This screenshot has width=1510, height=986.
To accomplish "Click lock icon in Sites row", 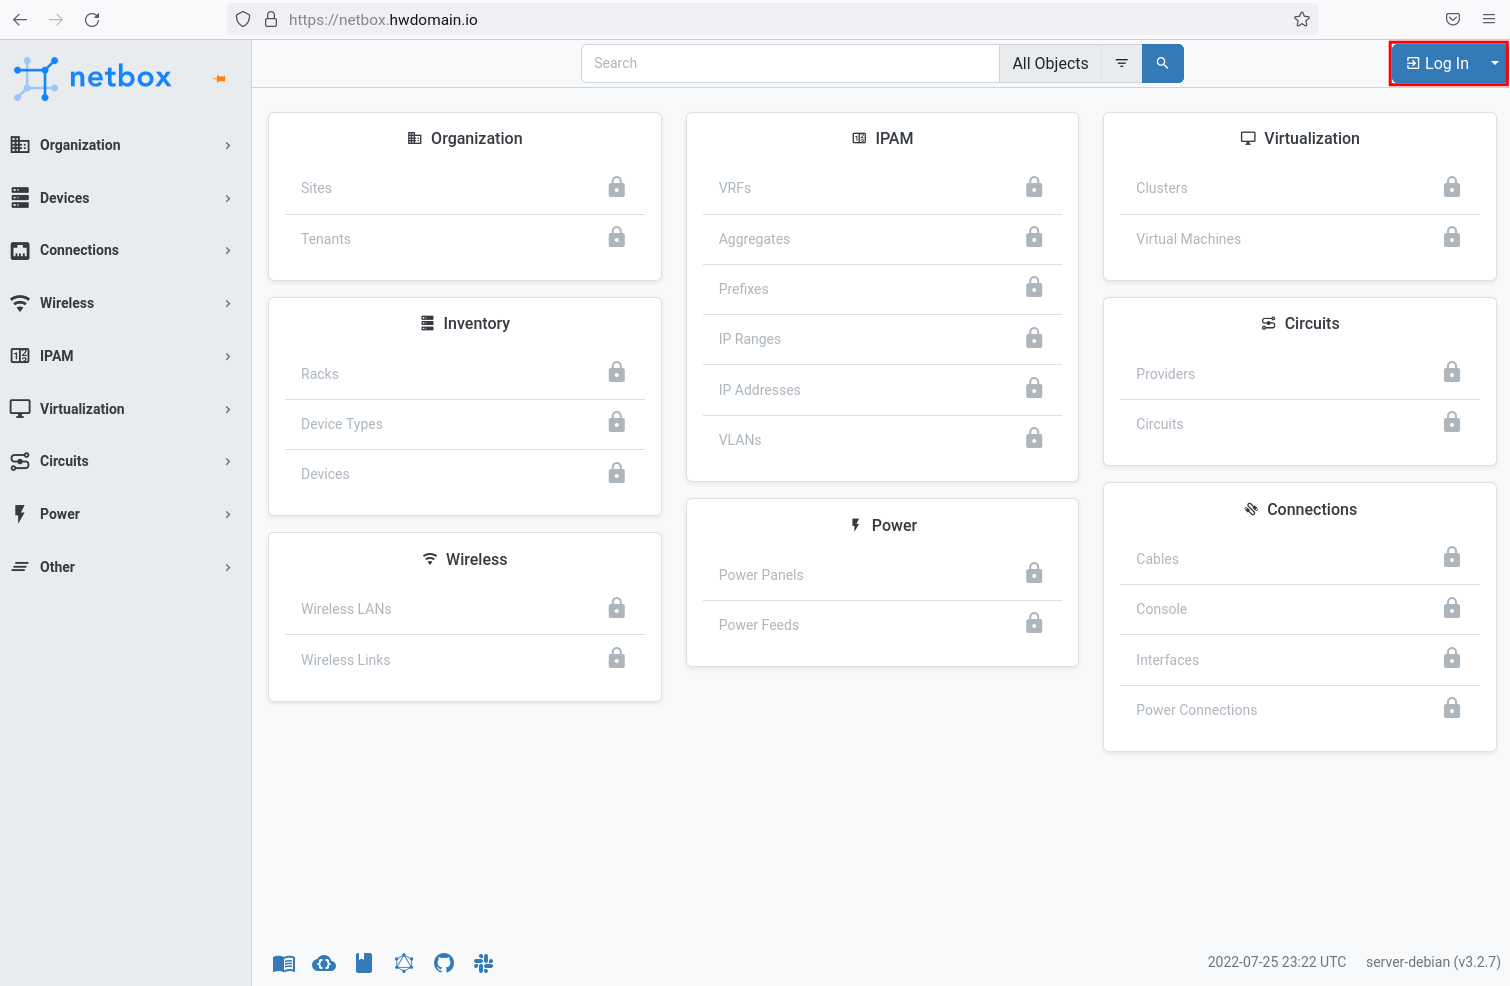I will [x=617, y=187].
